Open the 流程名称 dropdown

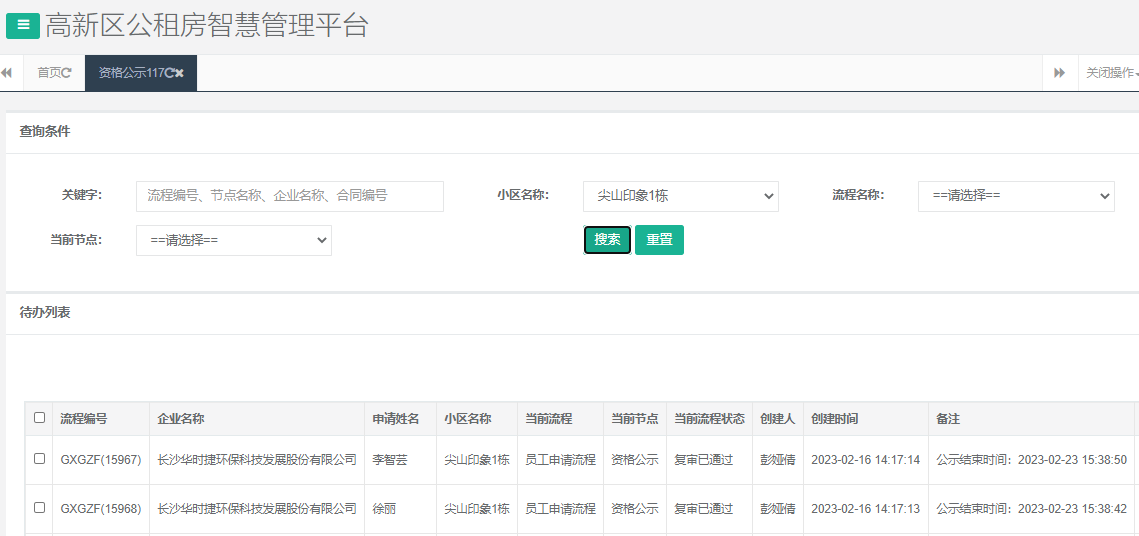pos(1016,196)
